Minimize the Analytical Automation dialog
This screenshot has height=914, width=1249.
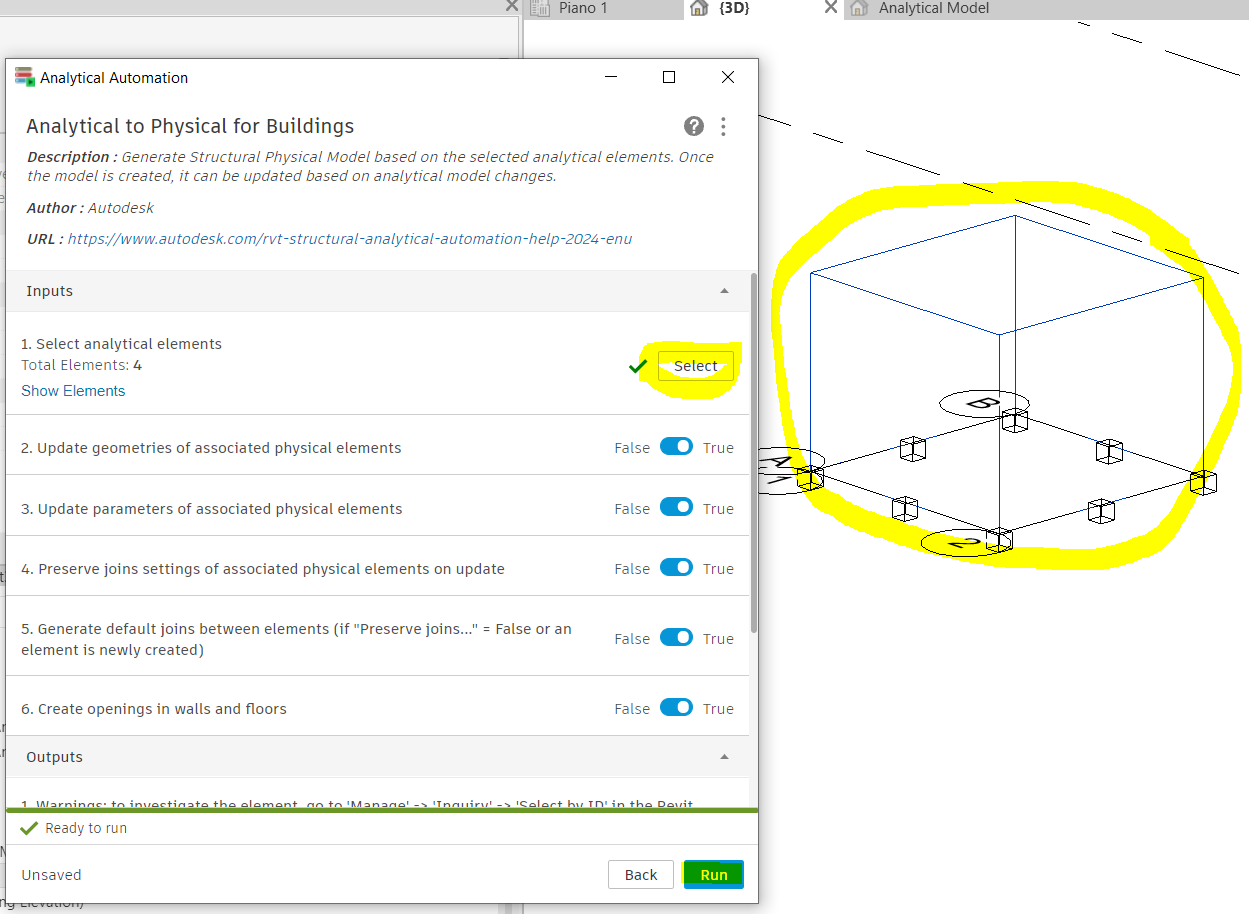(611, 77)
